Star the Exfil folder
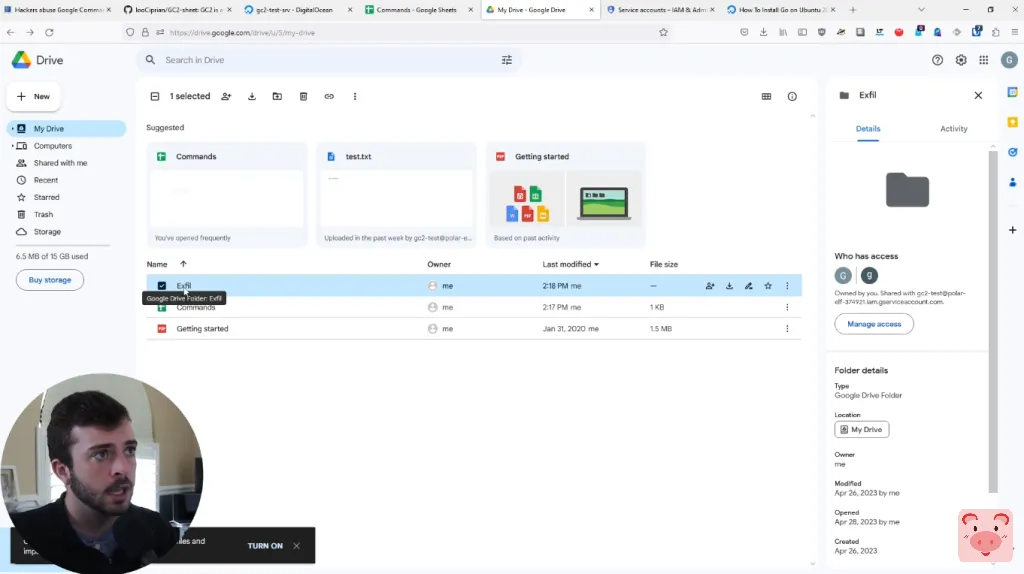 [x=768, y=285]
